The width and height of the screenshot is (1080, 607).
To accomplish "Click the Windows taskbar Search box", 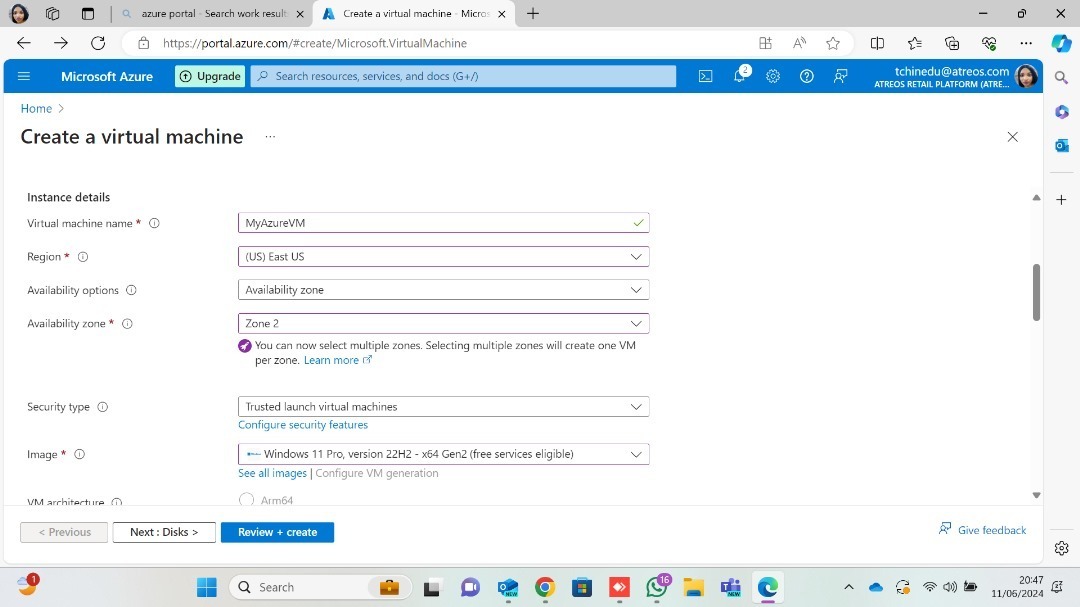I will [320, 587].
